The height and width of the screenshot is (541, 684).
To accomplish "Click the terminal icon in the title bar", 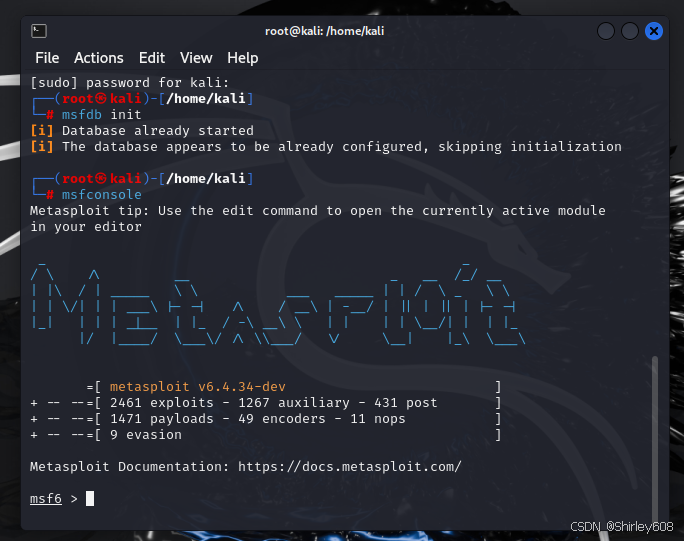I will [39, 31].
